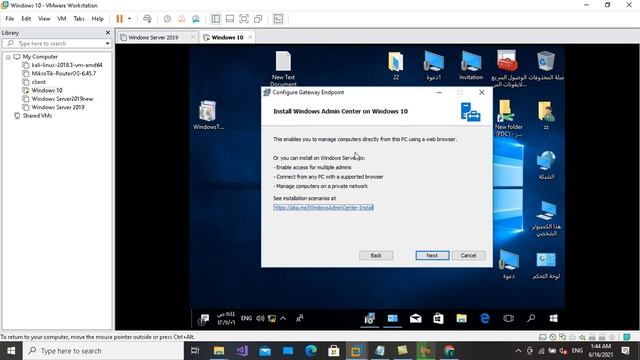Screen dimensions: 640x360
Task: Select the client VM in Library
Action: coord(38,82)
